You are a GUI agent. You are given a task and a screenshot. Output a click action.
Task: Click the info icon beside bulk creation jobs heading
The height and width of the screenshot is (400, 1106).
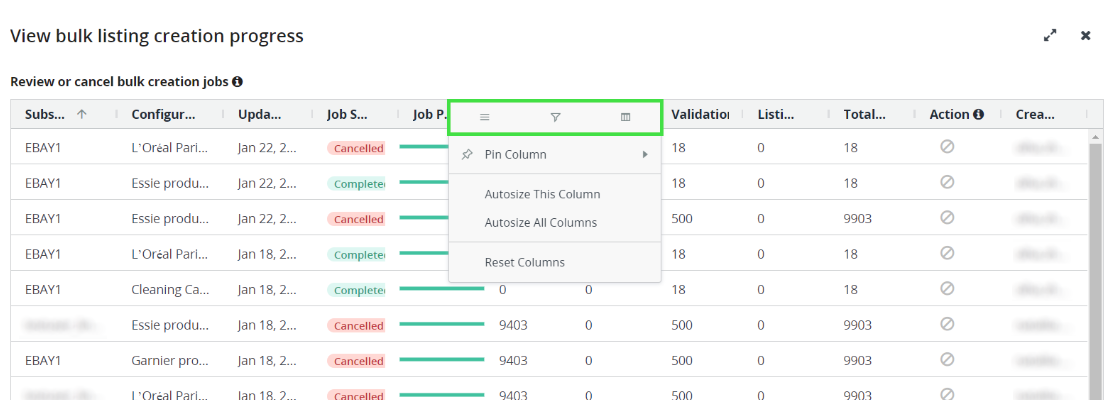238,82
